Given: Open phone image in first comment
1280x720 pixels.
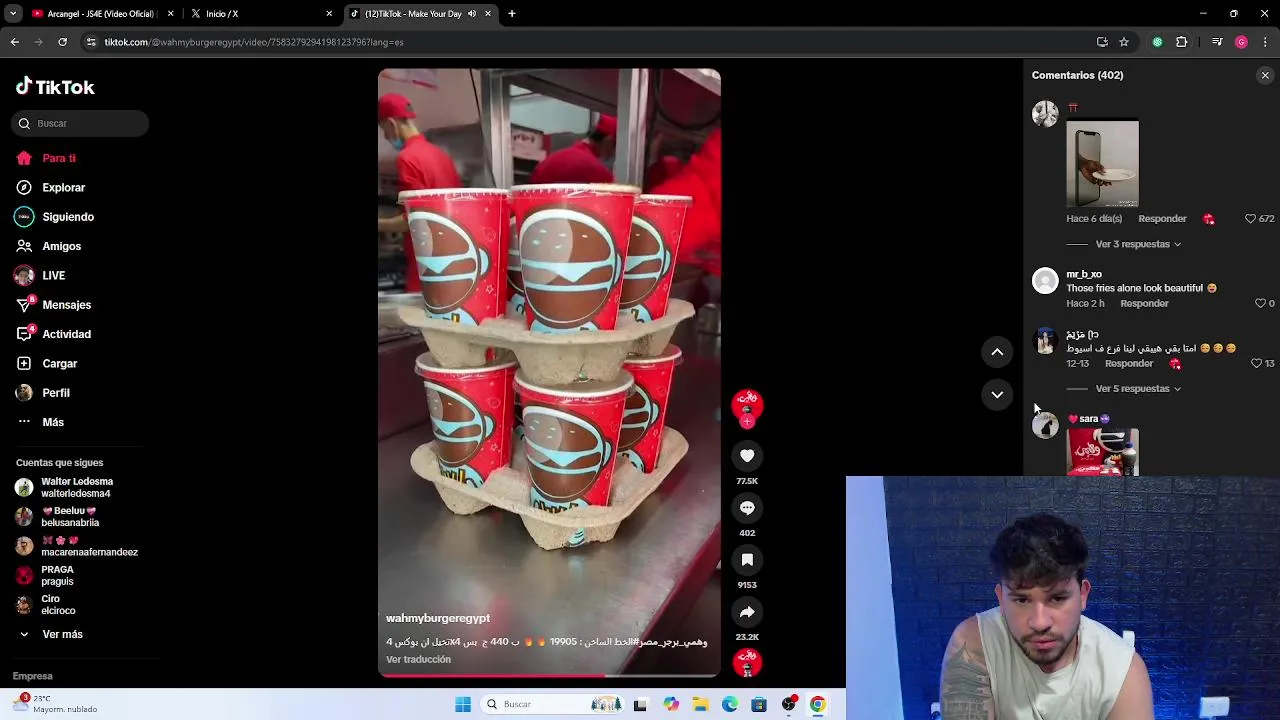Looking at the screenshot, I should [x=1102, y=163].
